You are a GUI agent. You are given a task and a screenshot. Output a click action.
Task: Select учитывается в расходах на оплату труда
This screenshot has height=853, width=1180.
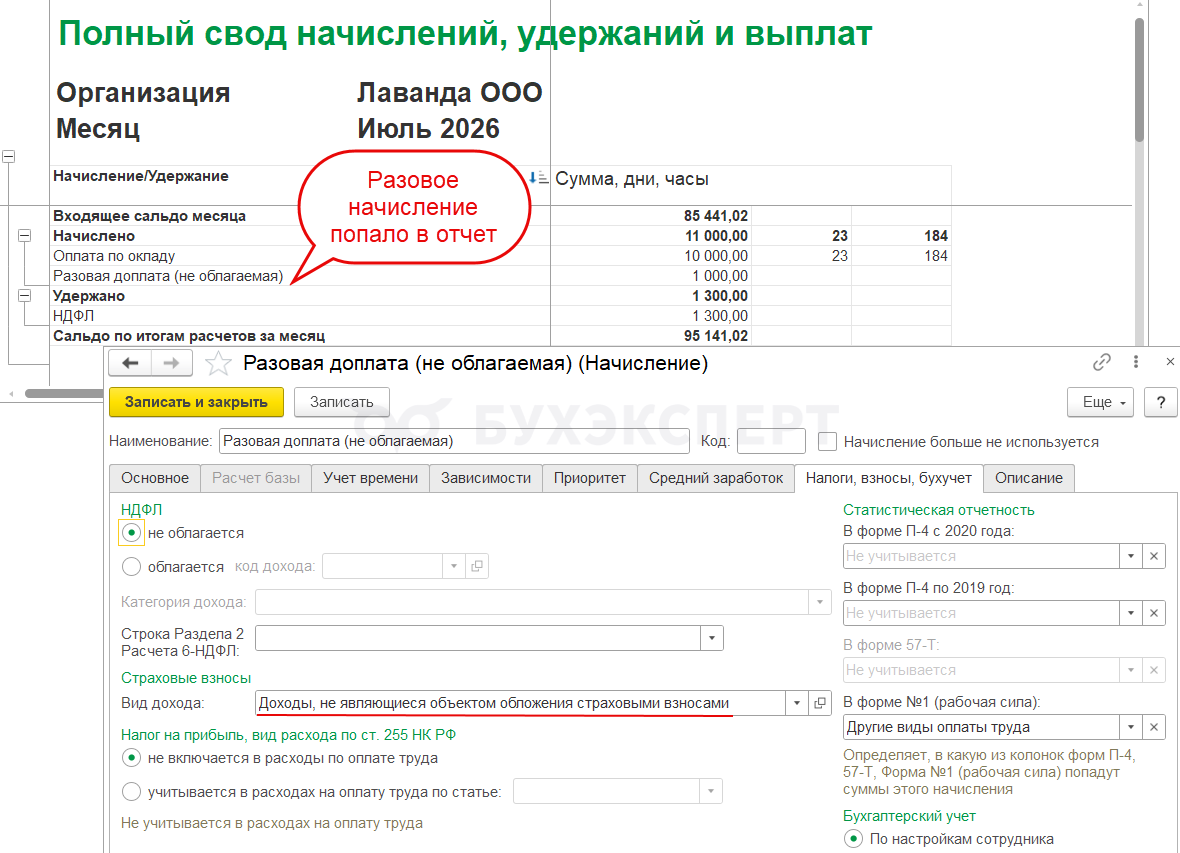[132, 792]
